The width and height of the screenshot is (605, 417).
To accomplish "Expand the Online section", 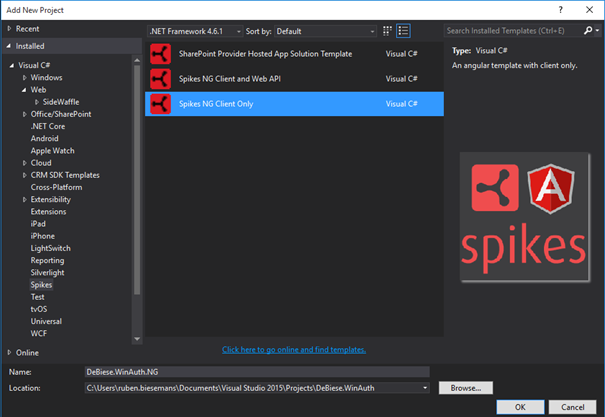I will (x=9, y=353).
